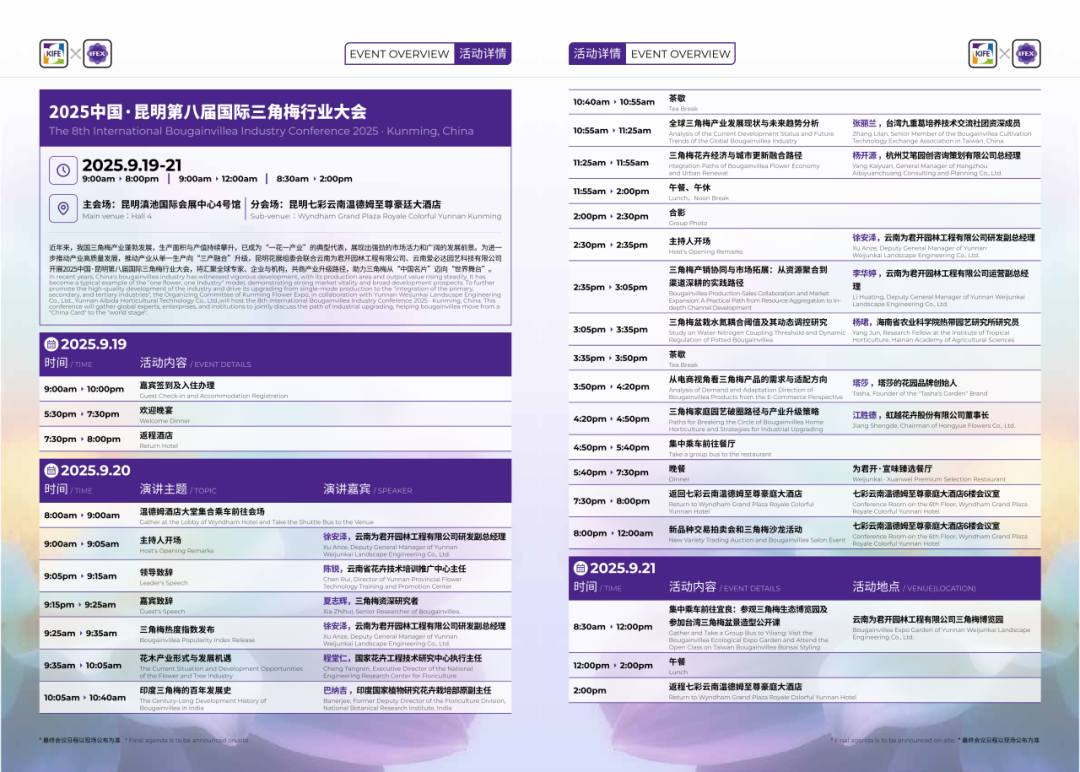Click the 午餐 Lunch row at 12:00pm
1080x772 pixels.
tap(804, 666)
